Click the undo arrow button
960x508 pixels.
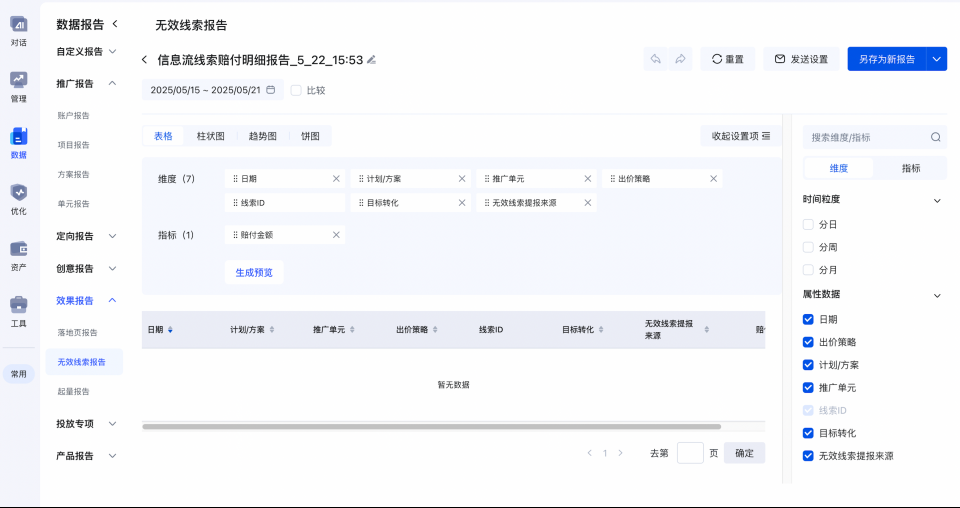pyautogui.click(x=655, y=59)
